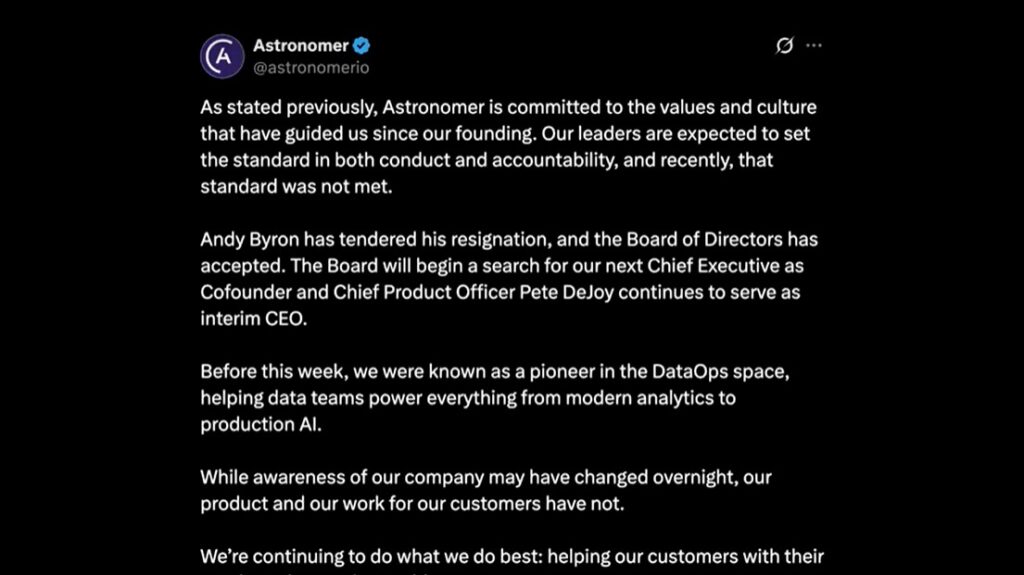This screenshot has width=1024, height=575.
Task: Click the blue verified checkmark badge
Action: (x=363, y=46)
